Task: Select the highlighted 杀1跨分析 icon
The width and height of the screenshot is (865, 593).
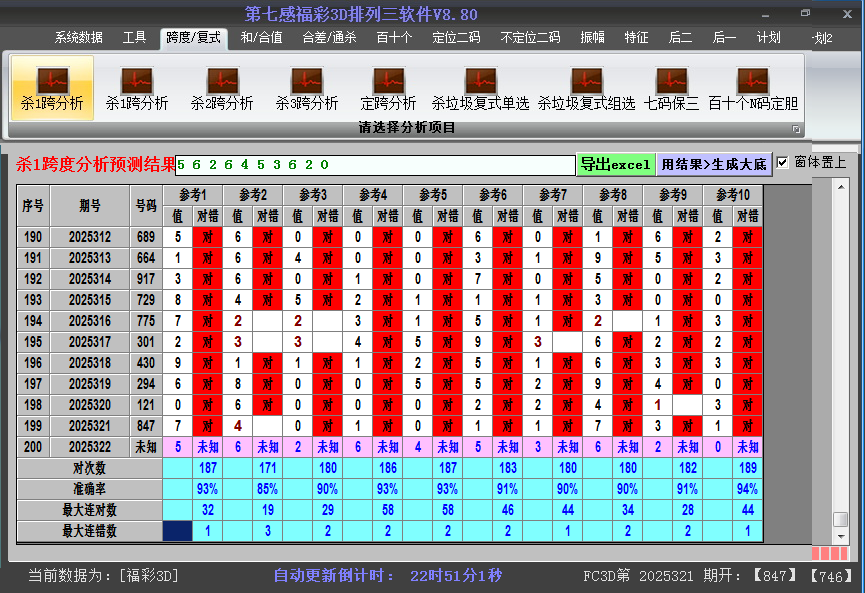Action: (52, 88)
